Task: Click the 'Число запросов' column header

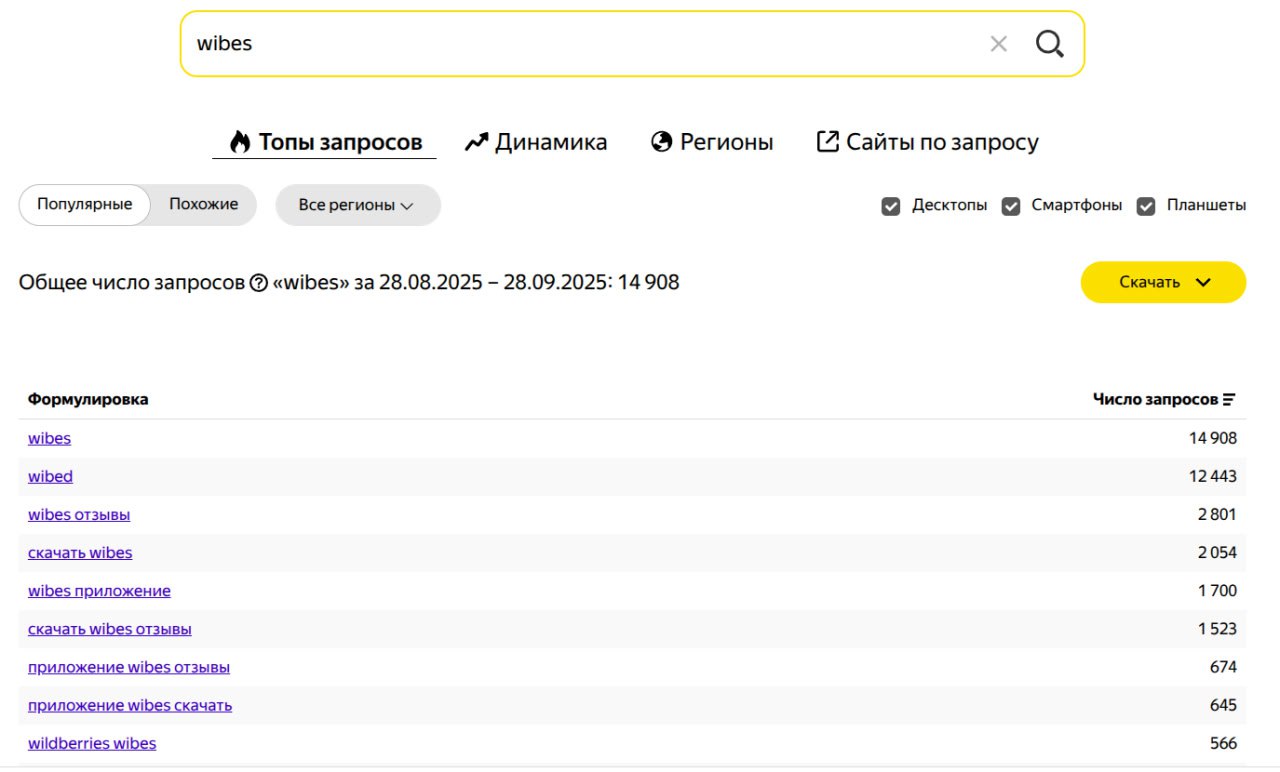Action: coord(1155,400)
